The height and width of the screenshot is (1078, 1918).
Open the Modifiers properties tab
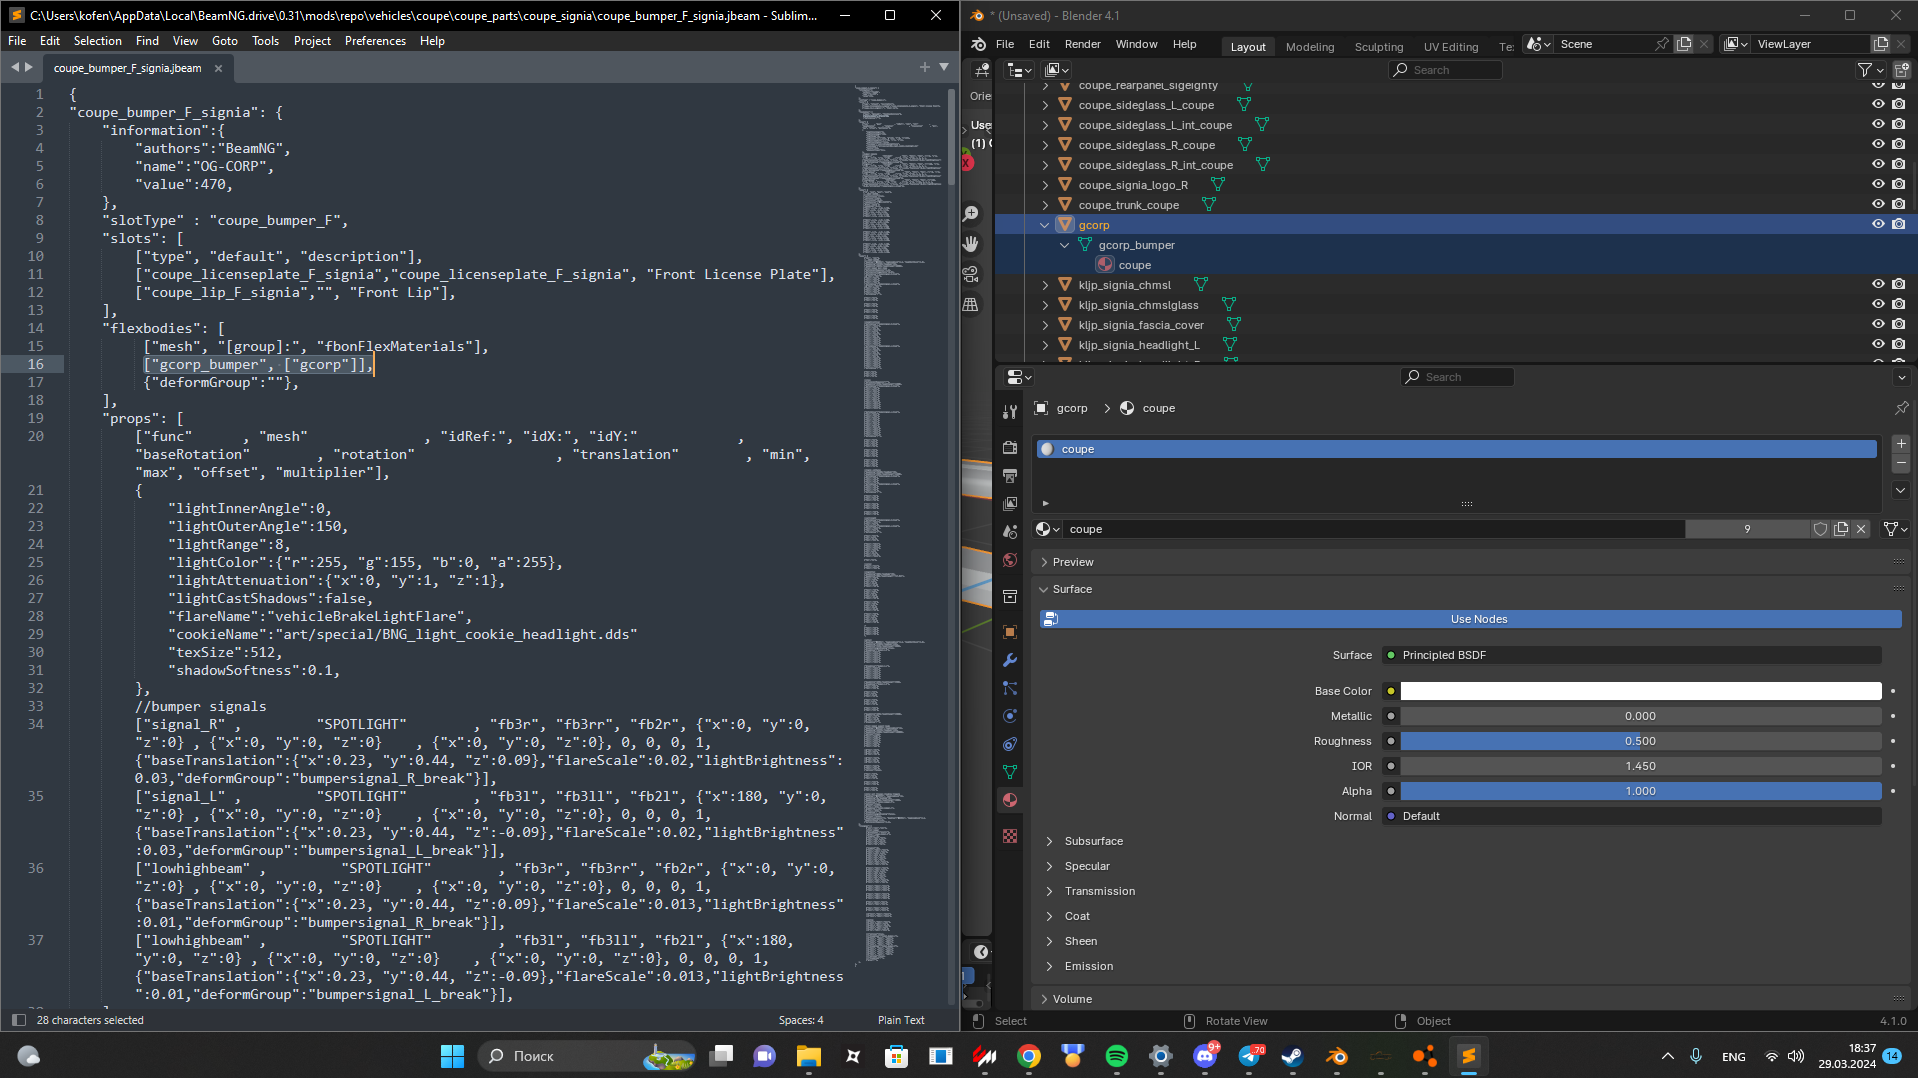[x=1010, y=660]
